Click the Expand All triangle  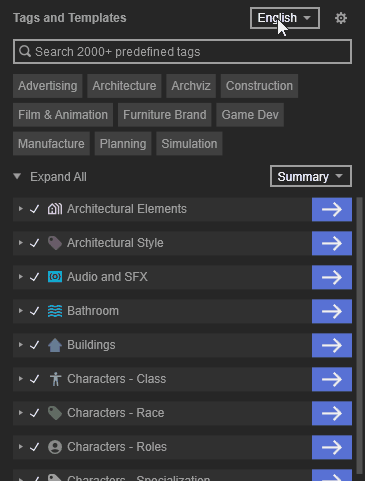coord(17,176)
